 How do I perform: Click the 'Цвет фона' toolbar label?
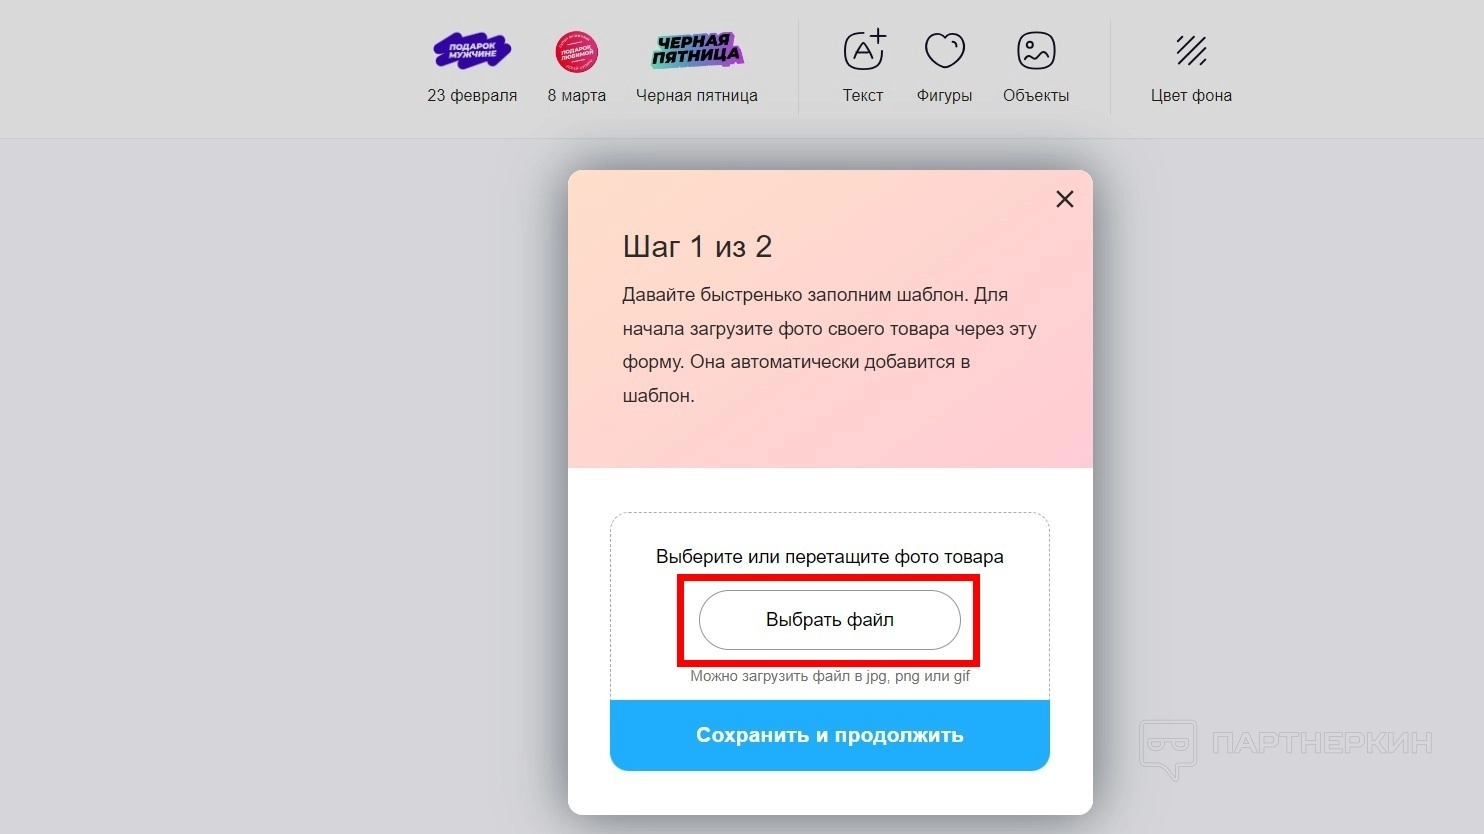[1191, 96]
